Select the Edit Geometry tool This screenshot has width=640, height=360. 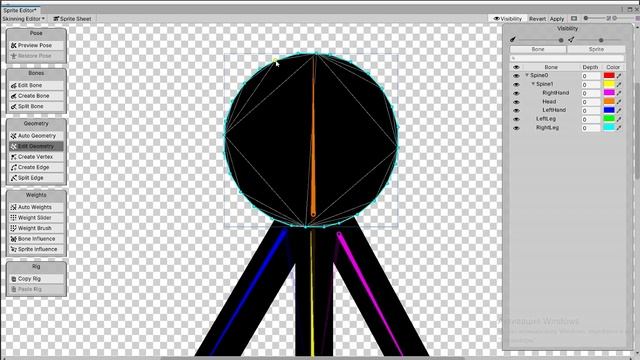pos(36,146)
